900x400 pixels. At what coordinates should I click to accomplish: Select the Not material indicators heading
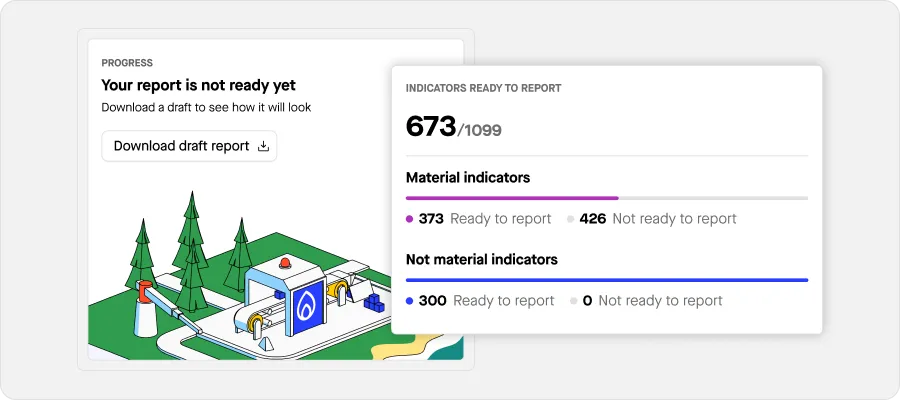[x=482, y=259]
